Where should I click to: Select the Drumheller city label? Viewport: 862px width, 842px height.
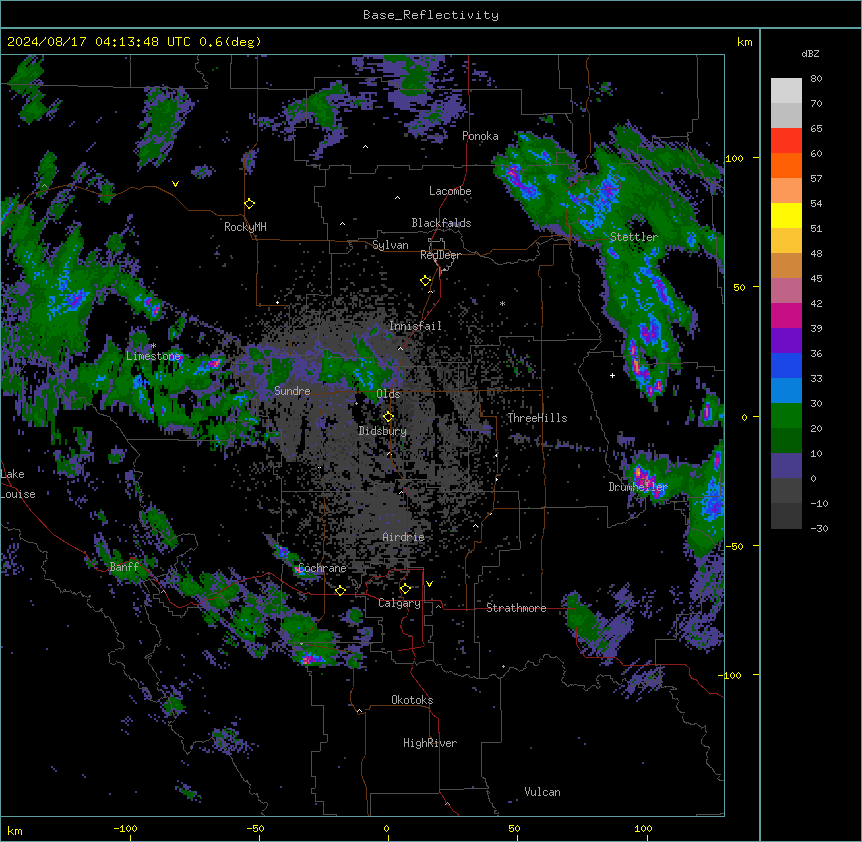[638, 487]
